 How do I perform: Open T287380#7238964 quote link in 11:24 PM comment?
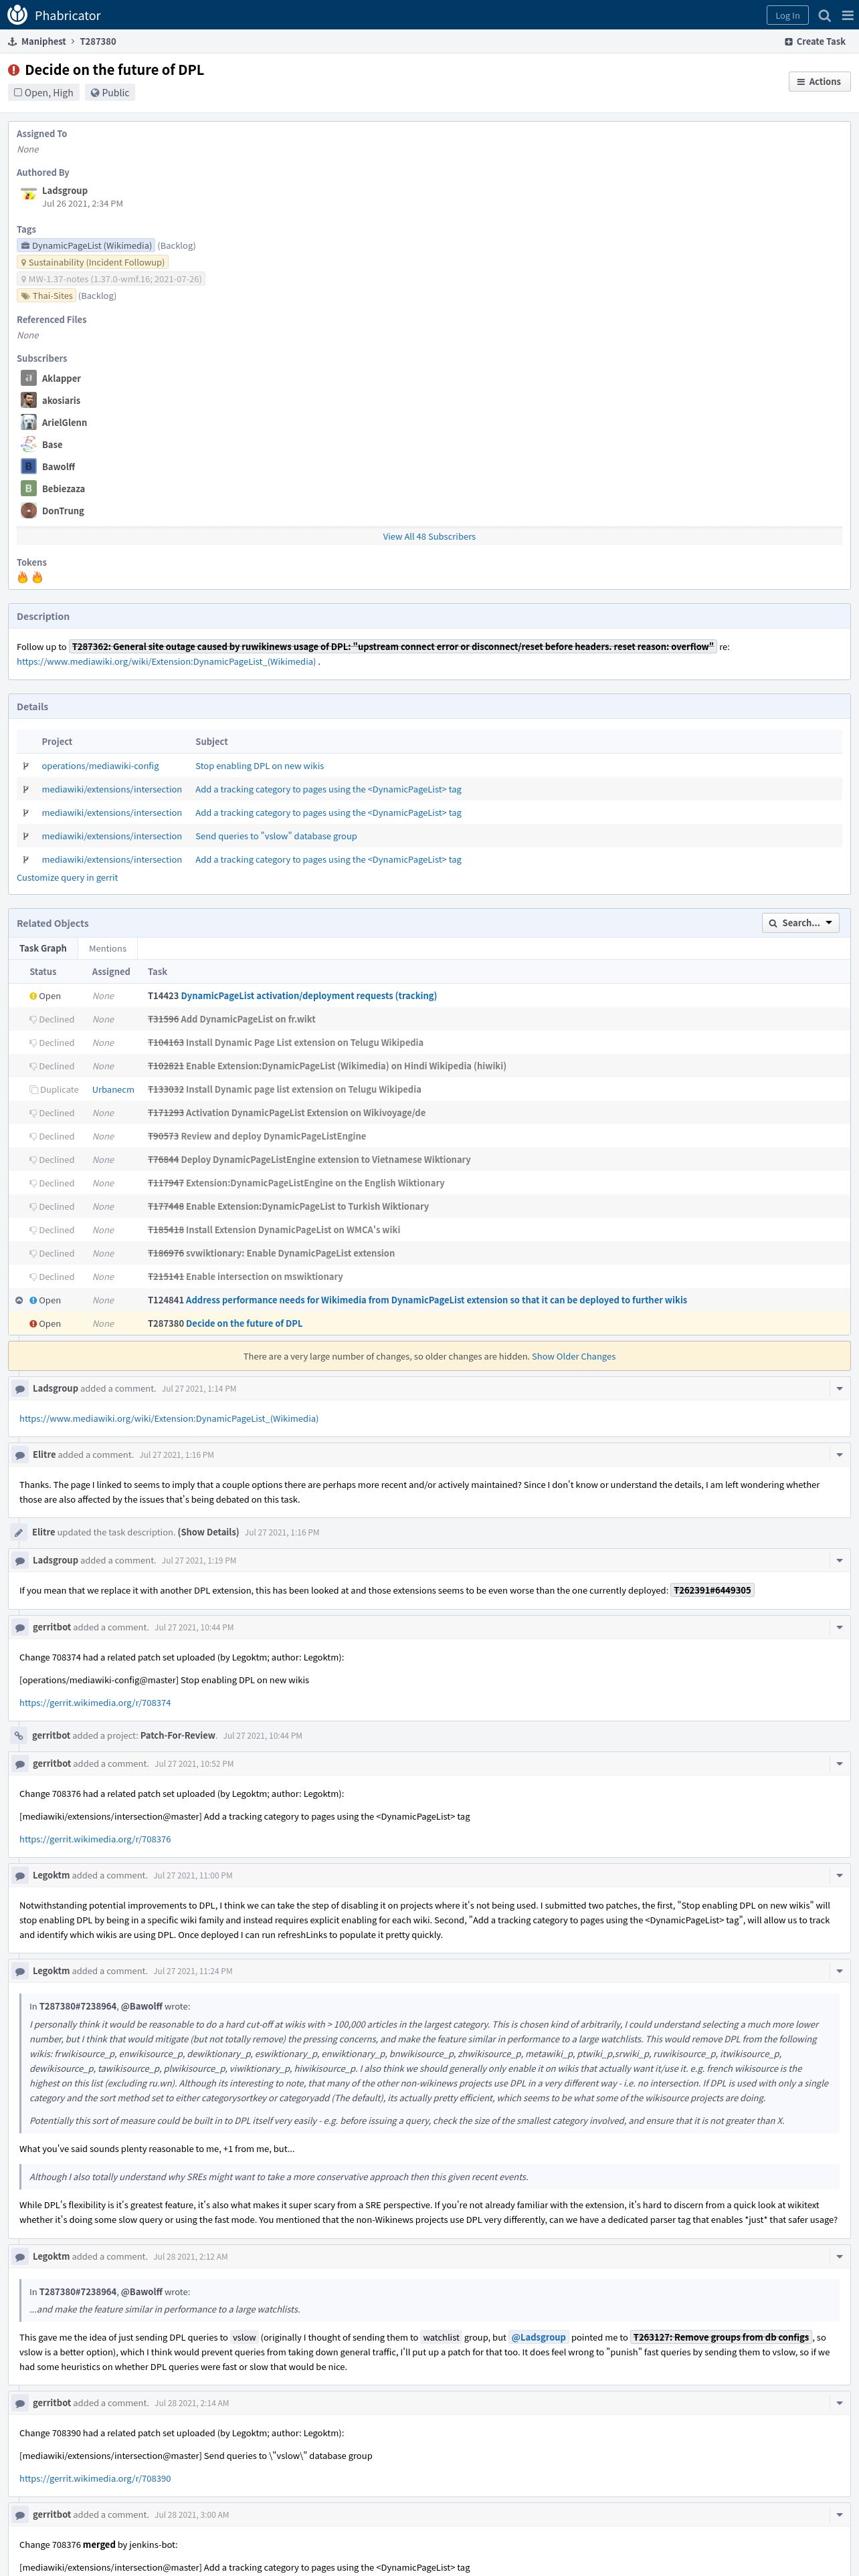click(x=78, y=2006)
